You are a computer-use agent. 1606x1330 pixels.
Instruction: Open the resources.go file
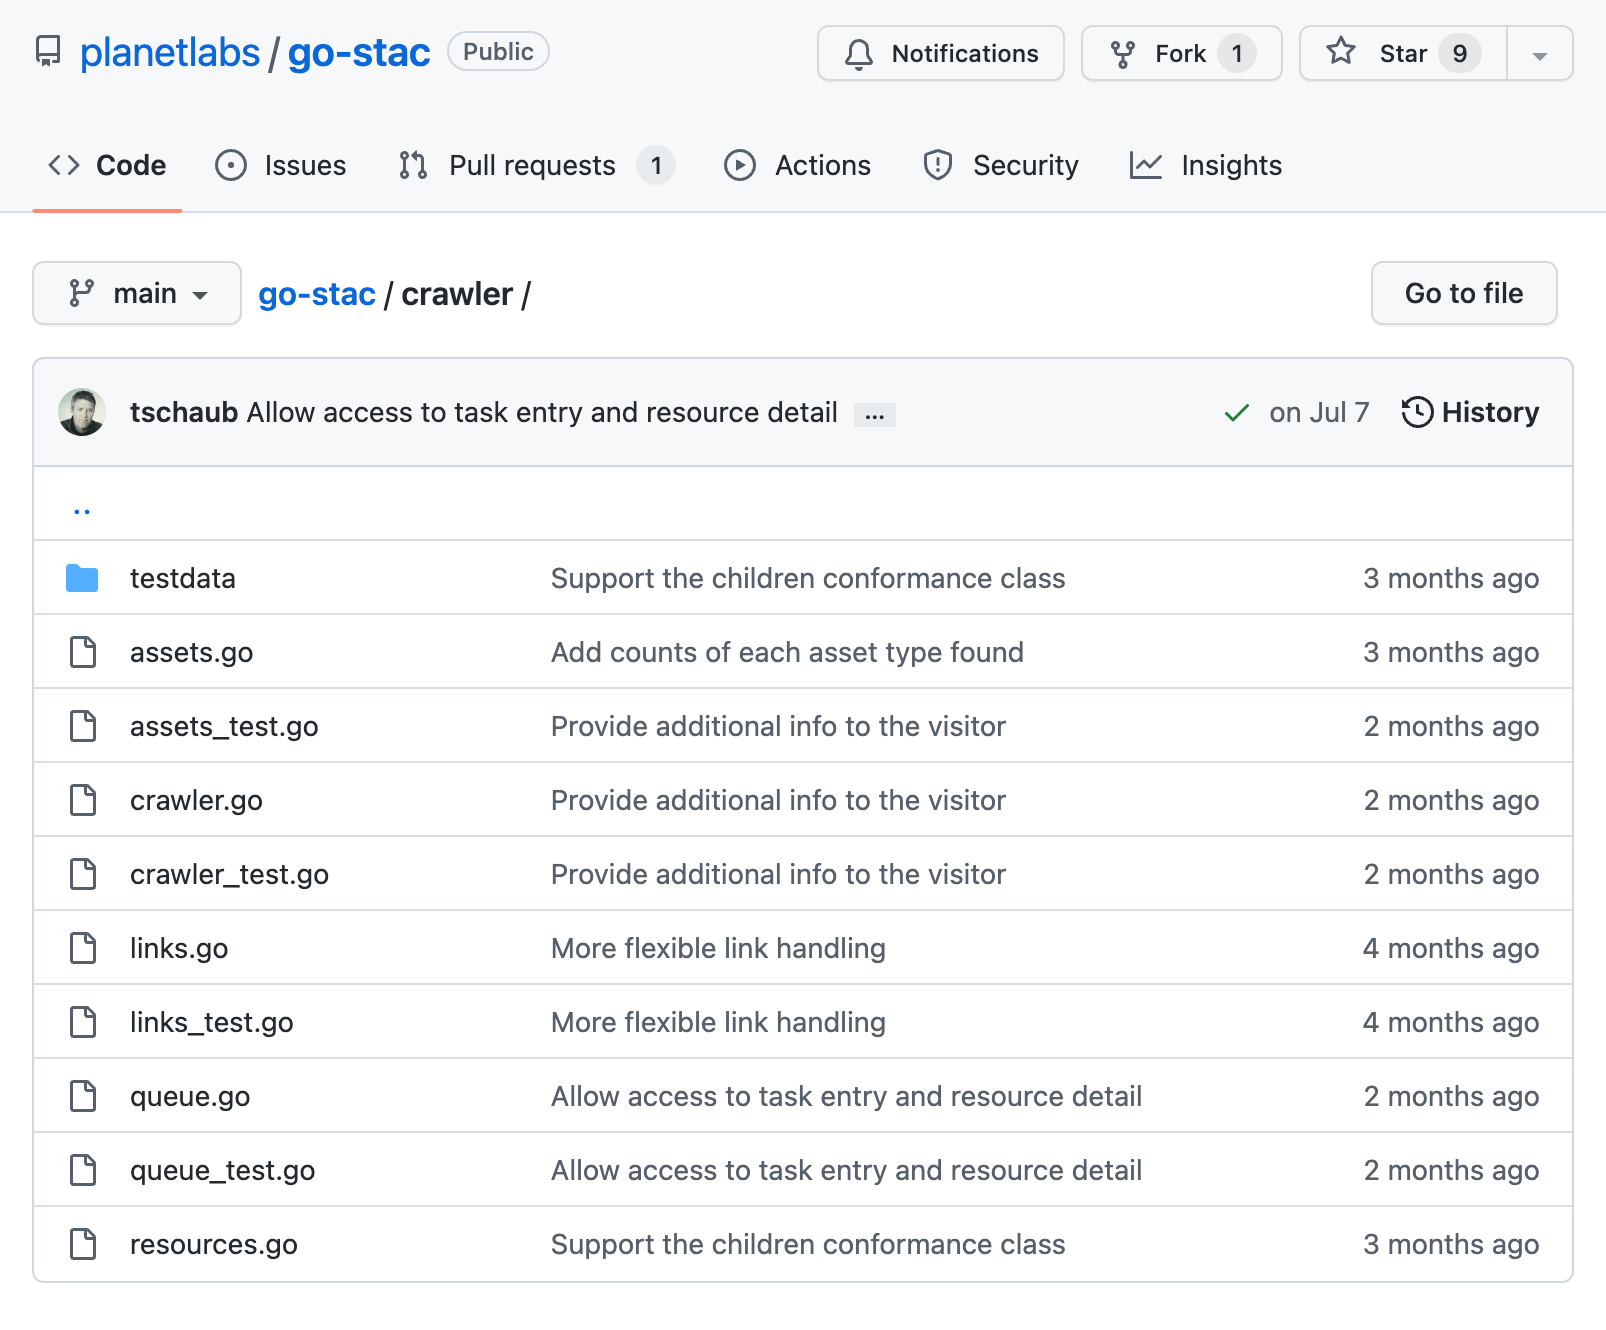[214, 1244]
